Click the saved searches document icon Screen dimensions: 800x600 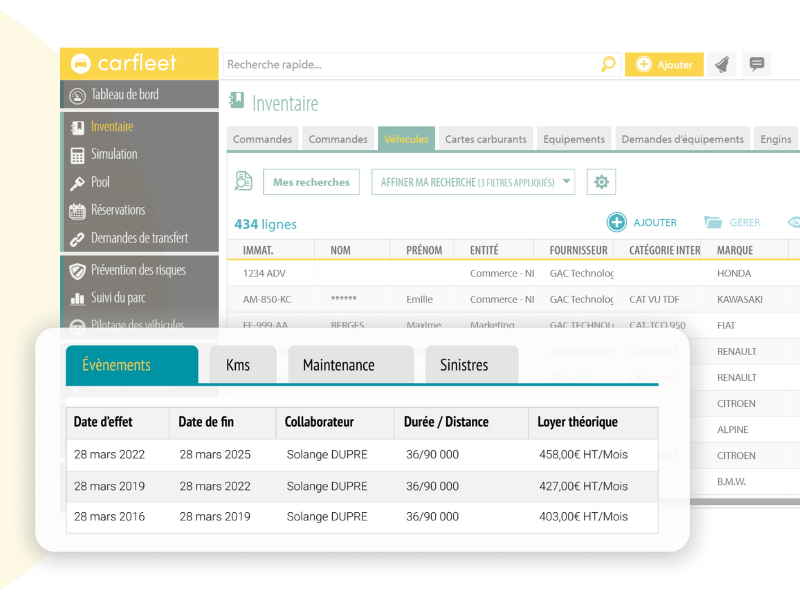click(243, 181)
